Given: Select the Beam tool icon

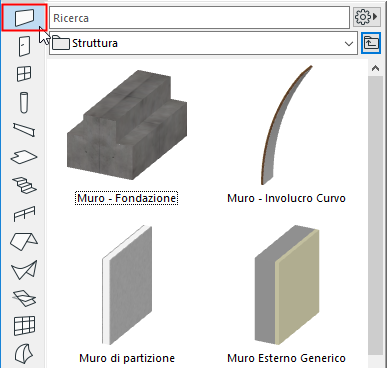Looking at the screenshot, I should point(24,130).
